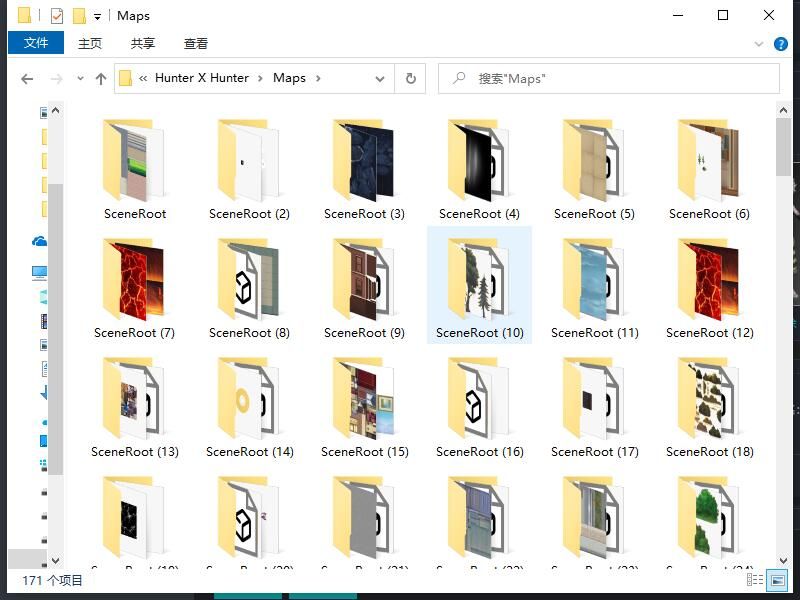Click the Back navigation arrow
The width and height of the screenshot is (800, 600).
[x=27, y=79]
